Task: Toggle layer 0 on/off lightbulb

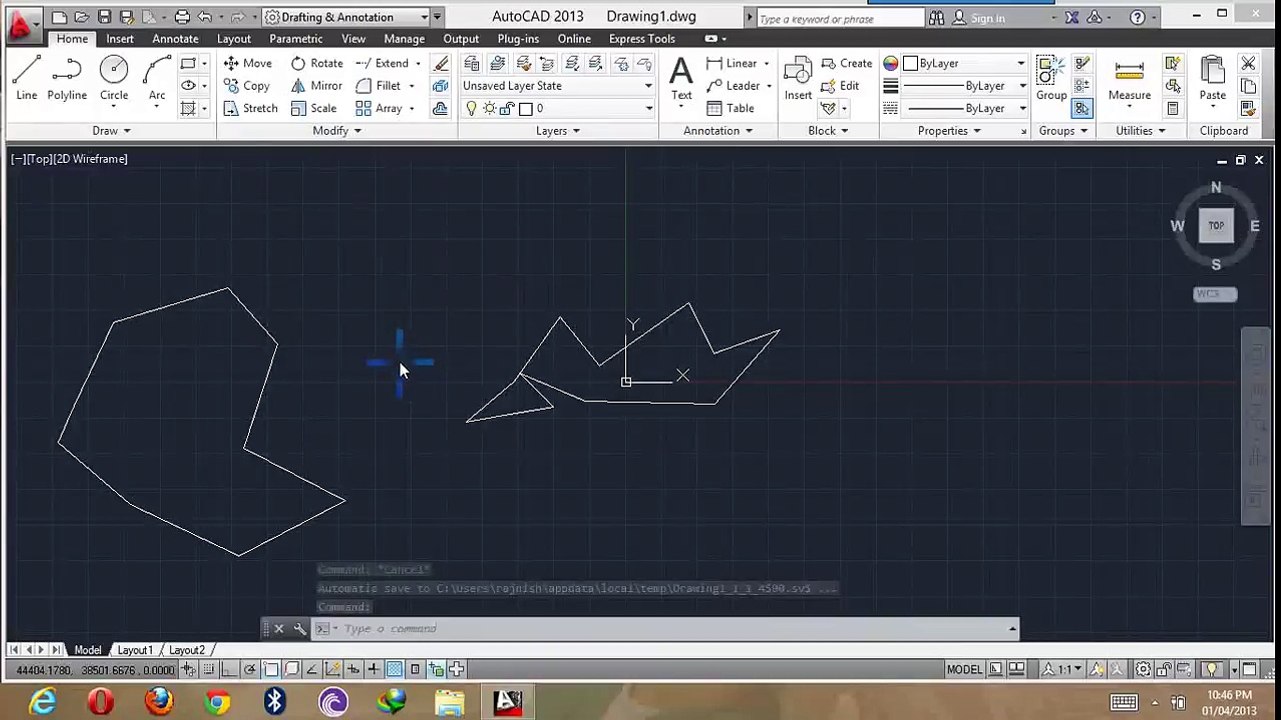Action: tap(472, 108)
